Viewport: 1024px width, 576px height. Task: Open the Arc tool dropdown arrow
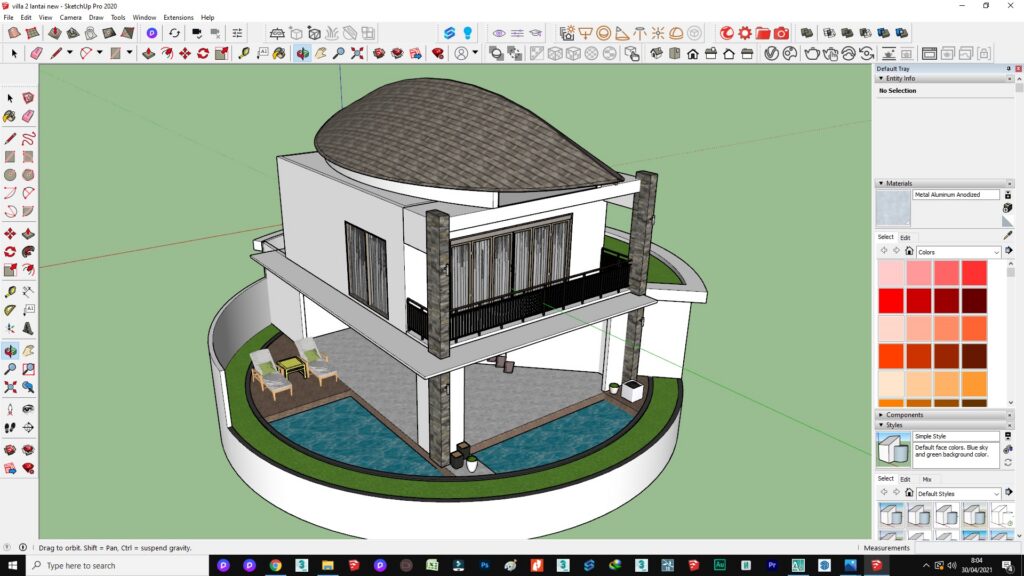[x=99, y=53]
